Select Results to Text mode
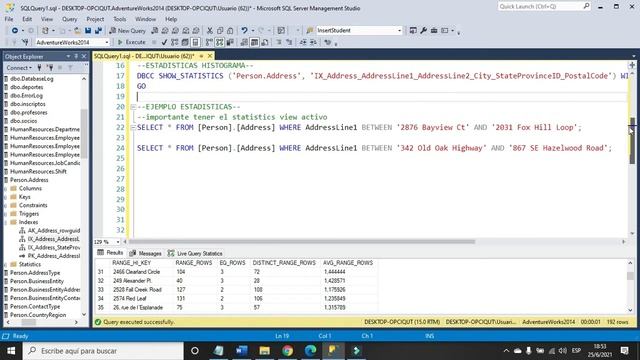The height and width of the screenshot is (360, 640). click(x=244, y=42)
